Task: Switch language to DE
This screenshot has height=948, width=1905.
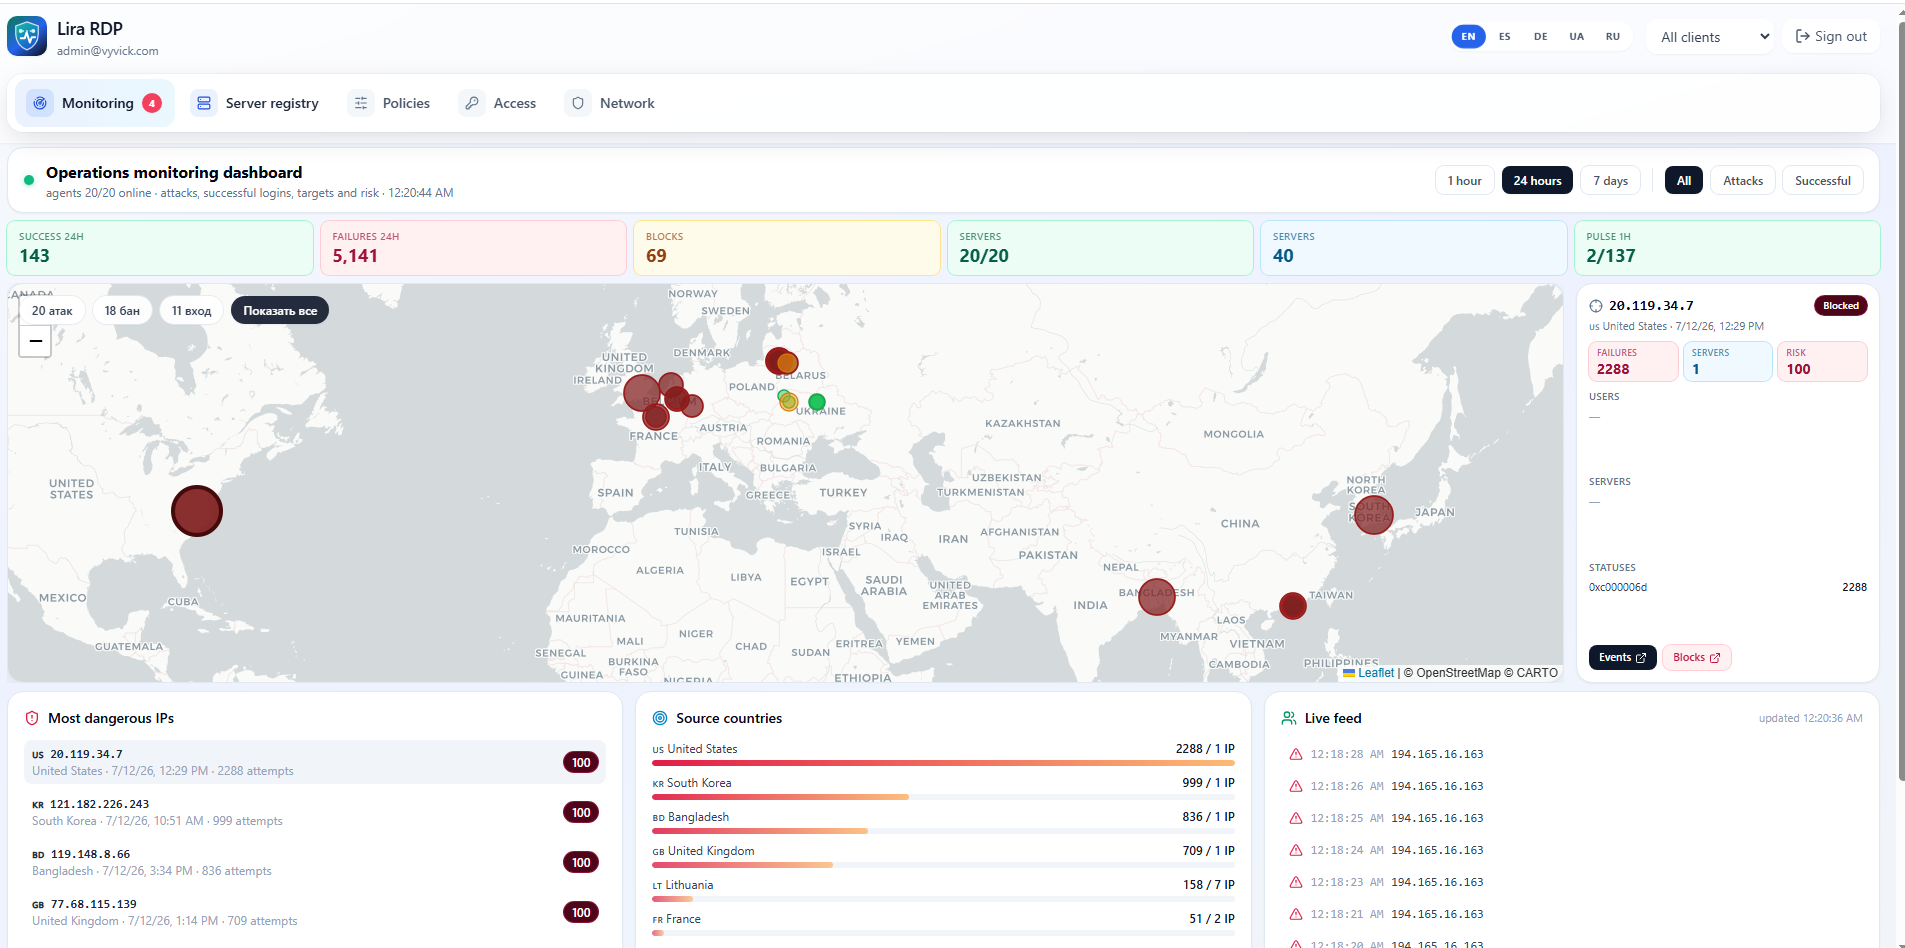Action: click(x=1540, y=36)
